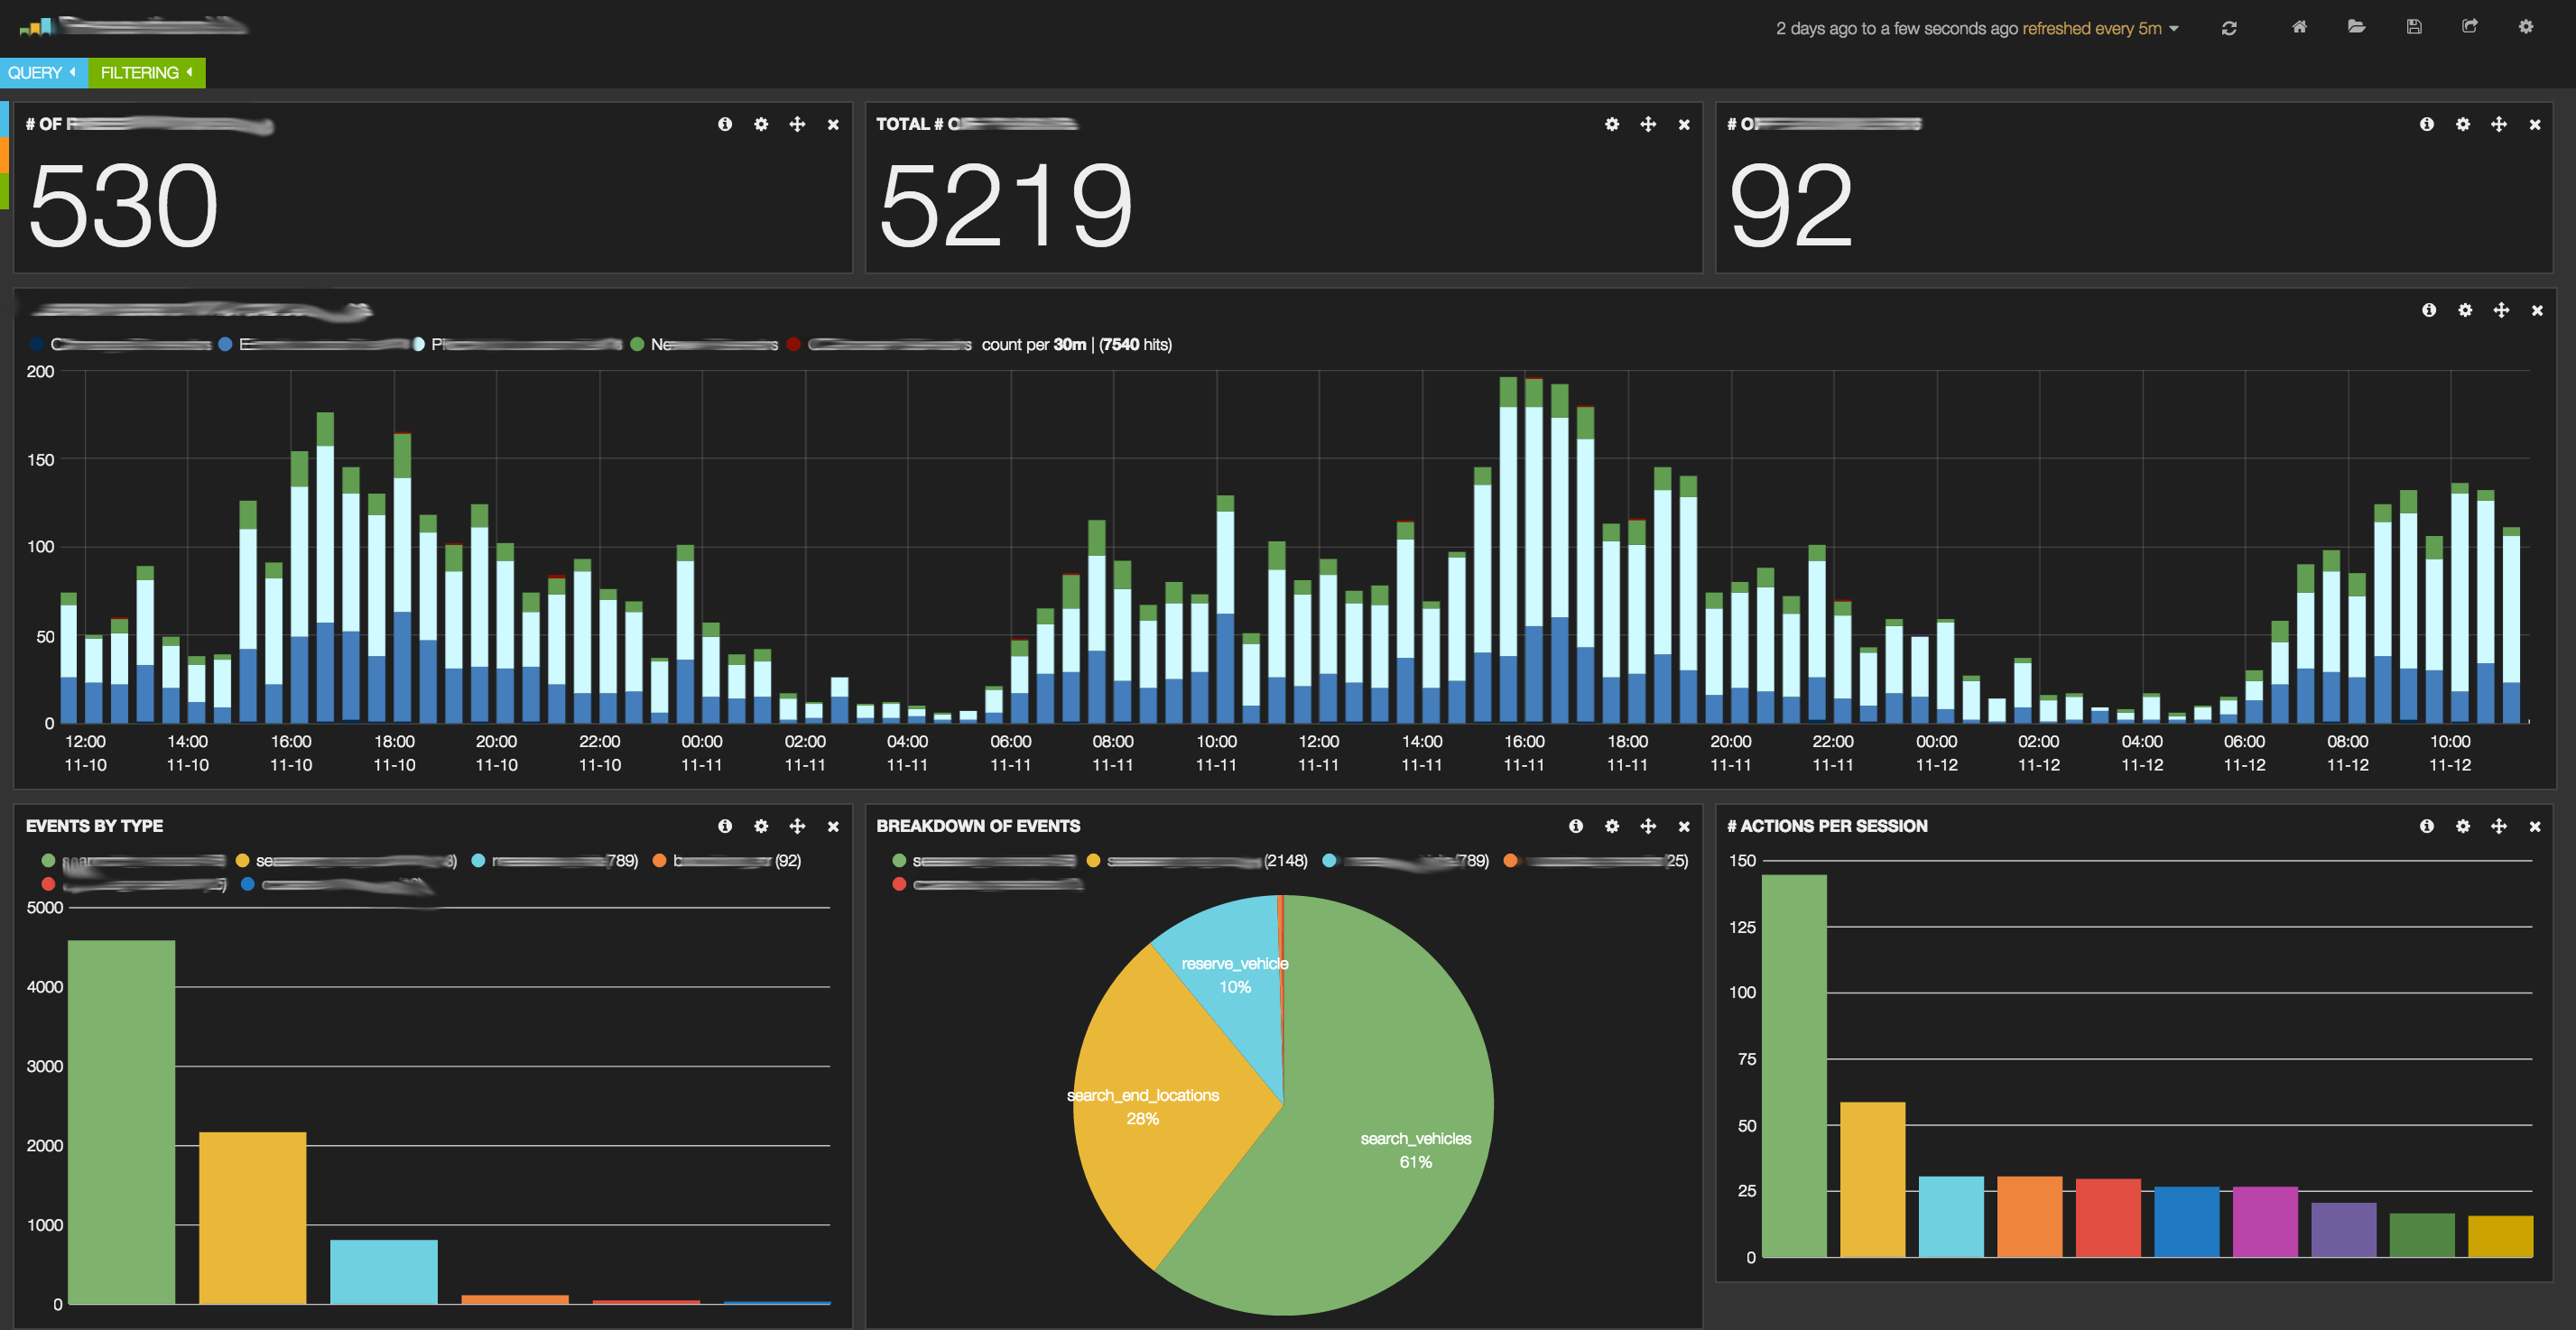The width and height of the screenshot is (2576, 1330).
Task: Click move handle on the 530 panel
Action: (797, 124)
